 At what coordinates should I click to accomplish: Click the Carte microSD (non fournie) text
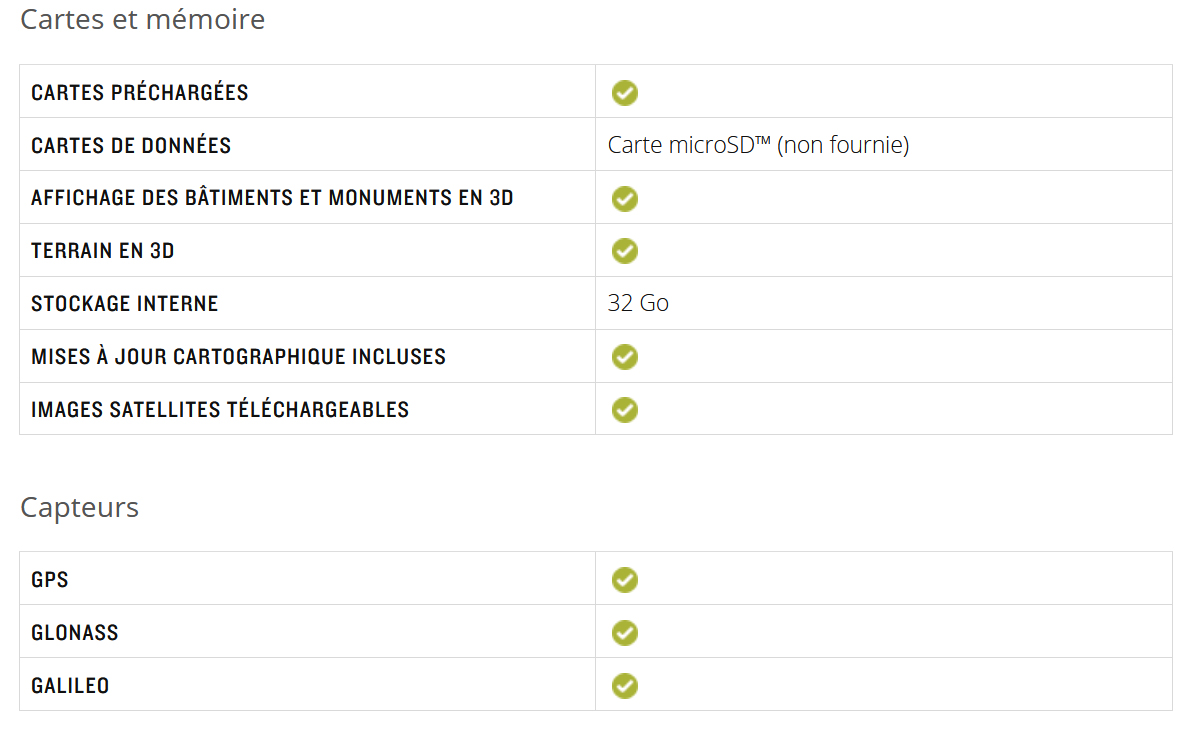coord(758,144)
